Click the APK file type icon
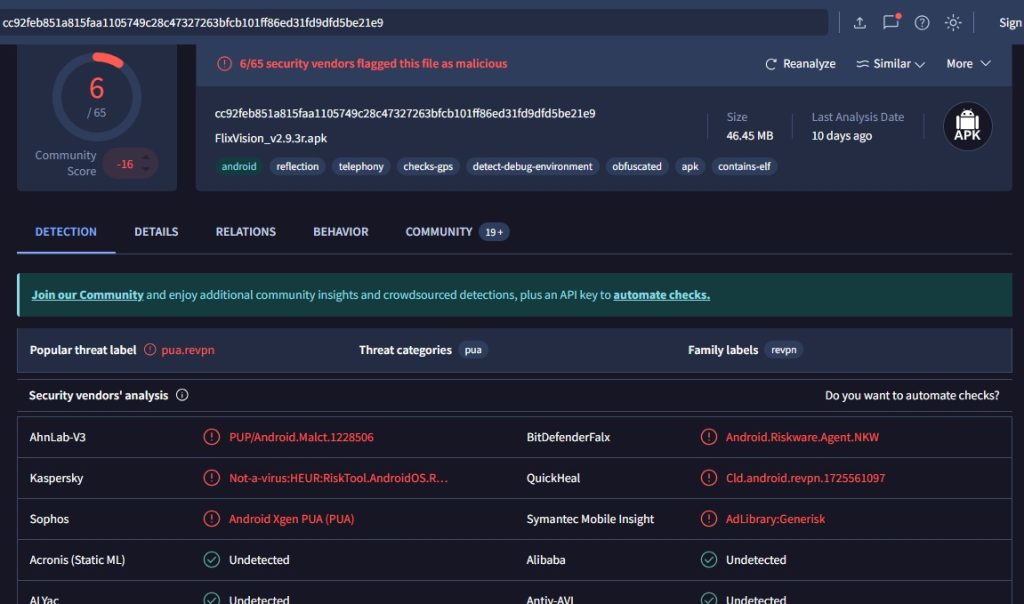The height and width of the screenshot is (604, 1024). coord(967,125)
